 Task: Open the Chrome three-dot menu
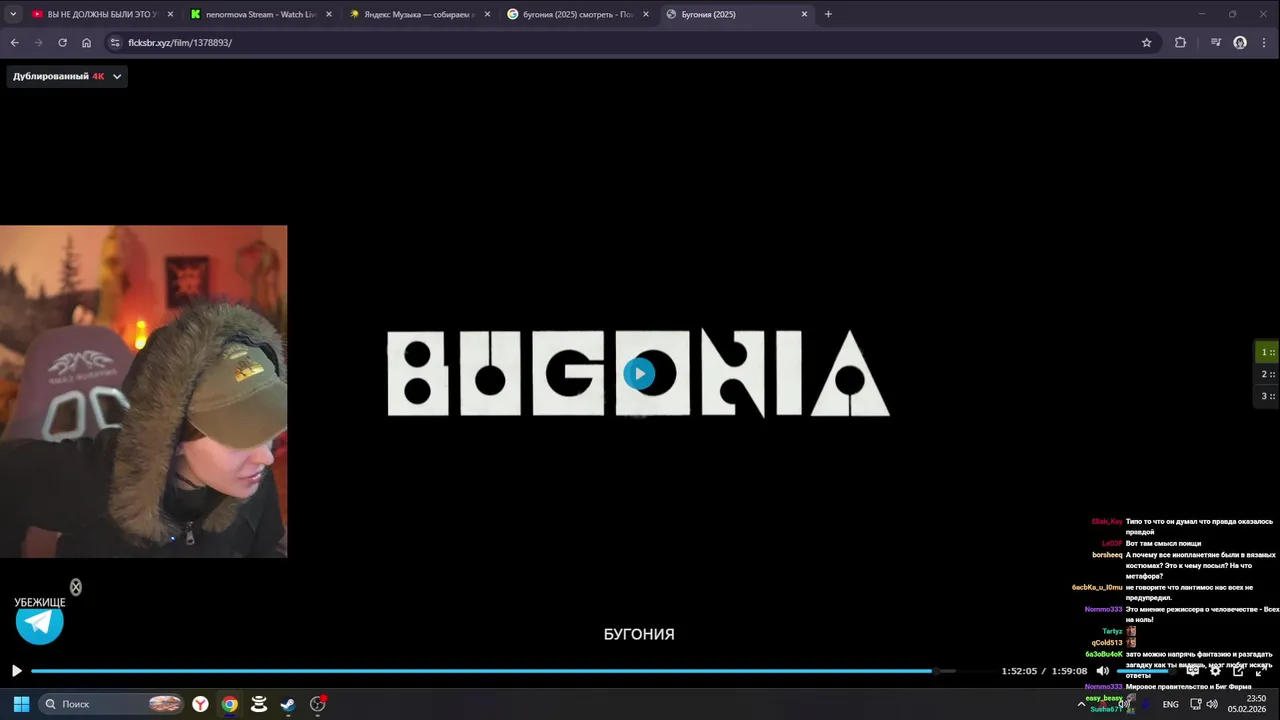(1265, 43)
